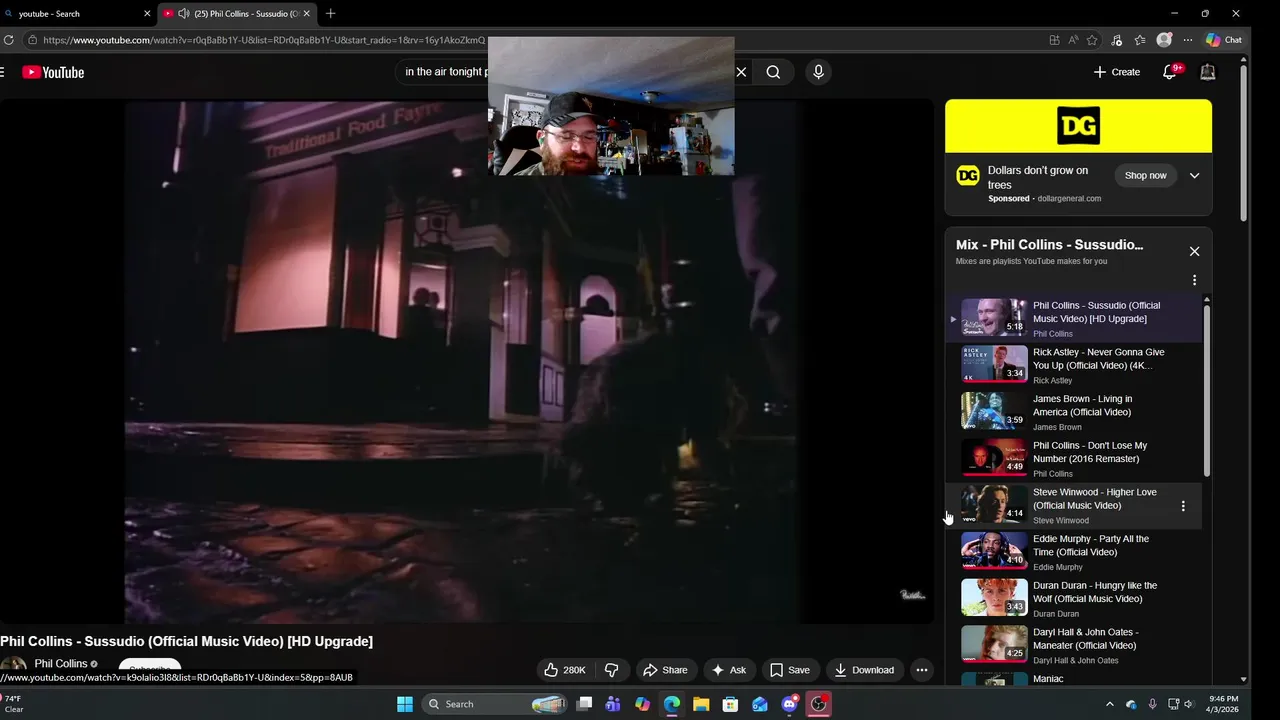This screenshot has height=720, width=1280.
Task: Open more actions under the video
Action: click(x=922, y=670)
